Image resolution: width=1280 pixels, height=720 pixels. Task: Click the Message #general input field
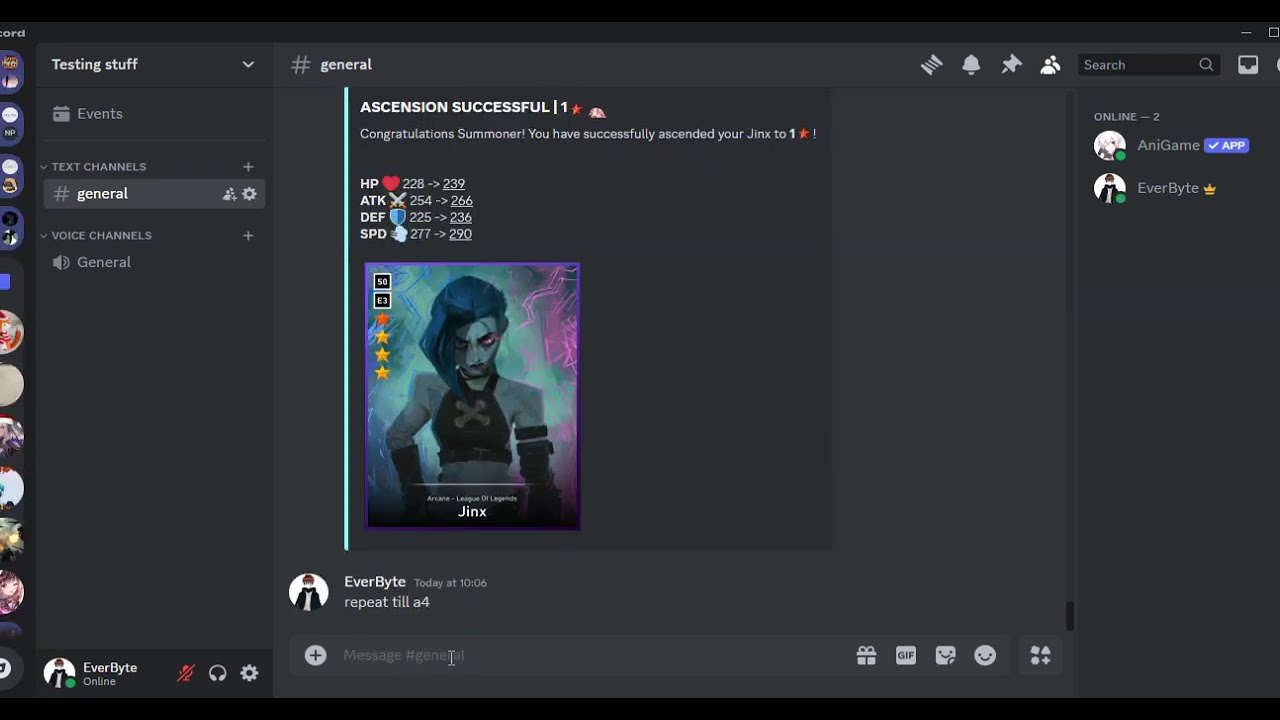click(x=580, y=656)
